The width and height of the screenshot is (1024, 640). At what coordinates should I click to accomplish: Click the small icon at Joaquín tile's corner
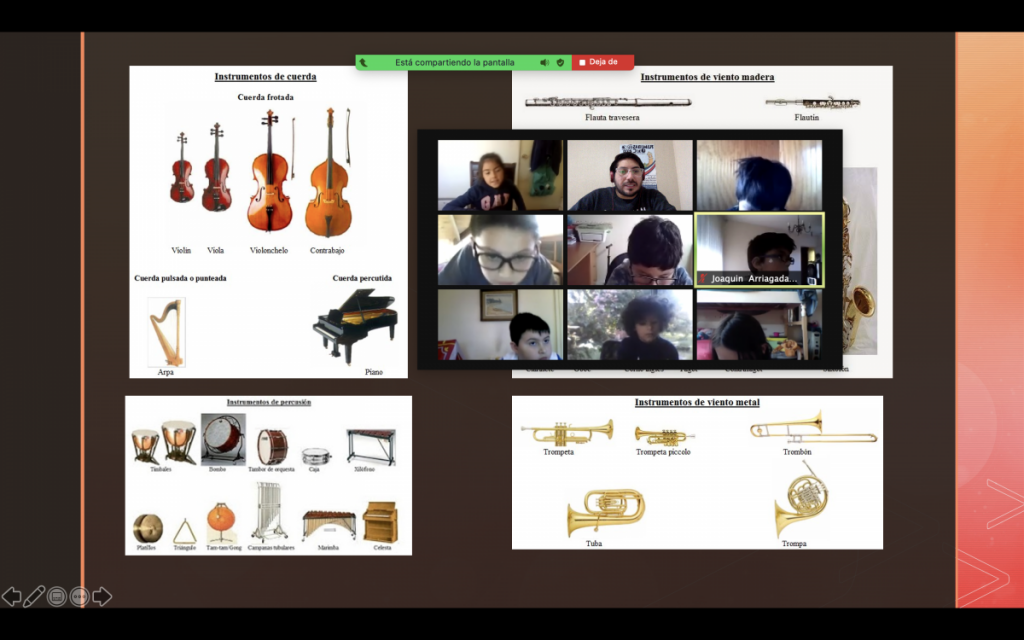point(812,281)
